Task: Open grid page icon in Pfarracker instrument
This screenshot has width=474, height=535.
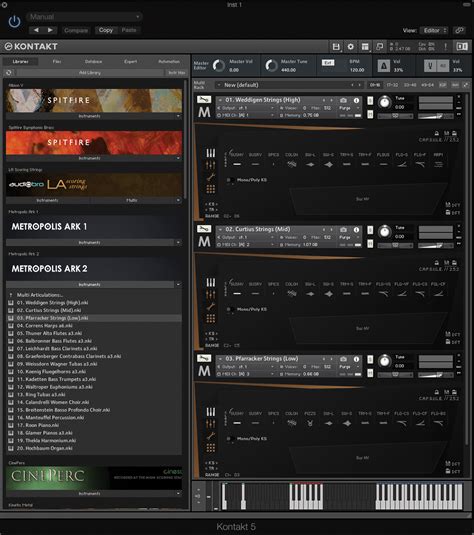Action: [211, 448]
